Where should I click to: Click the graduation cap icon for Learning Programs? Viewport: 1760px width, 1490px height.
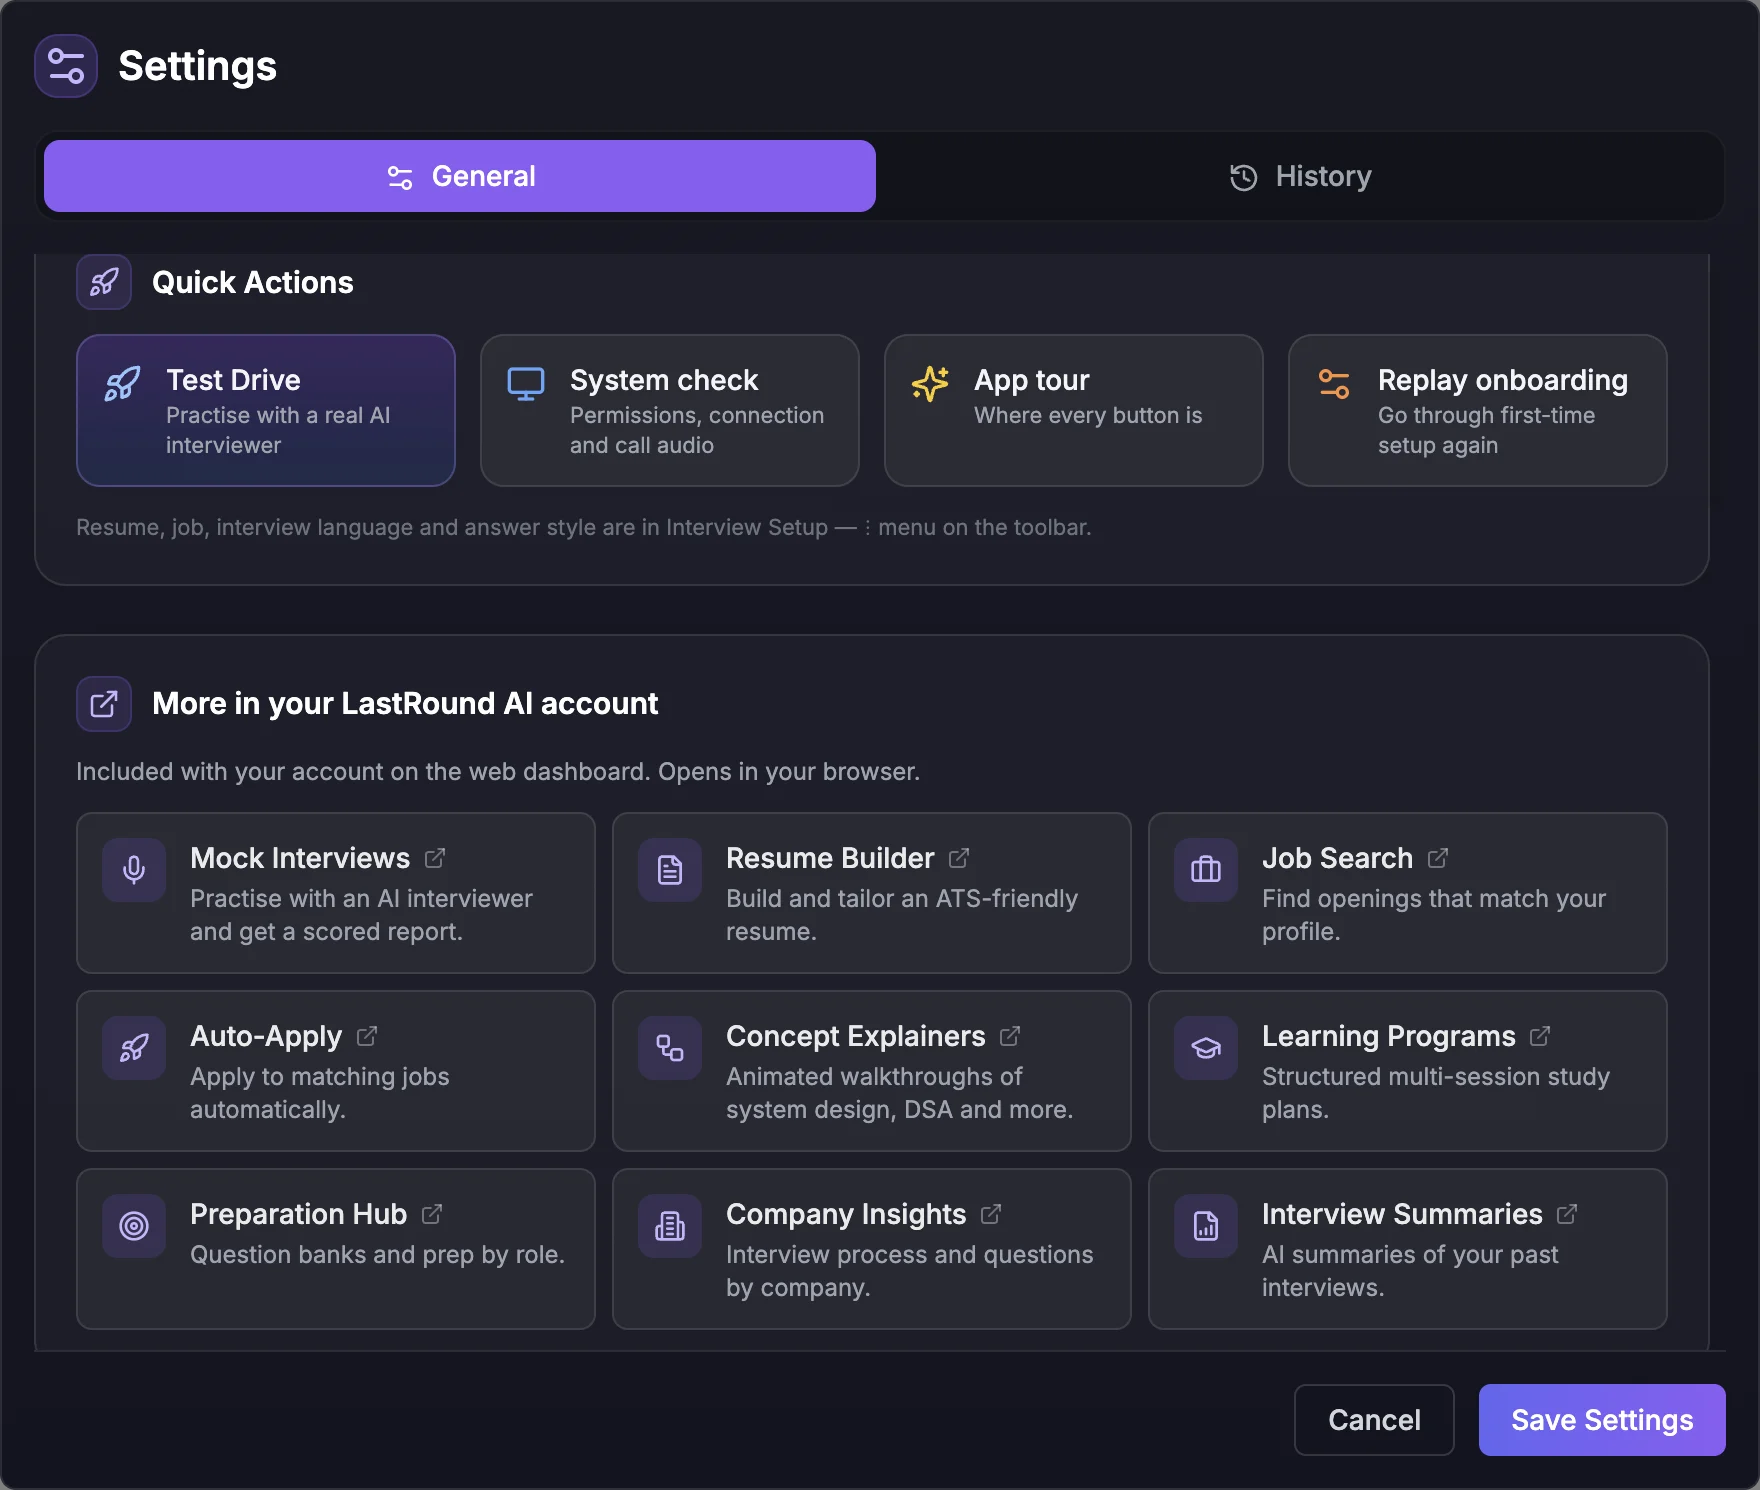pyautogui.click(x=1206, y=1048)
